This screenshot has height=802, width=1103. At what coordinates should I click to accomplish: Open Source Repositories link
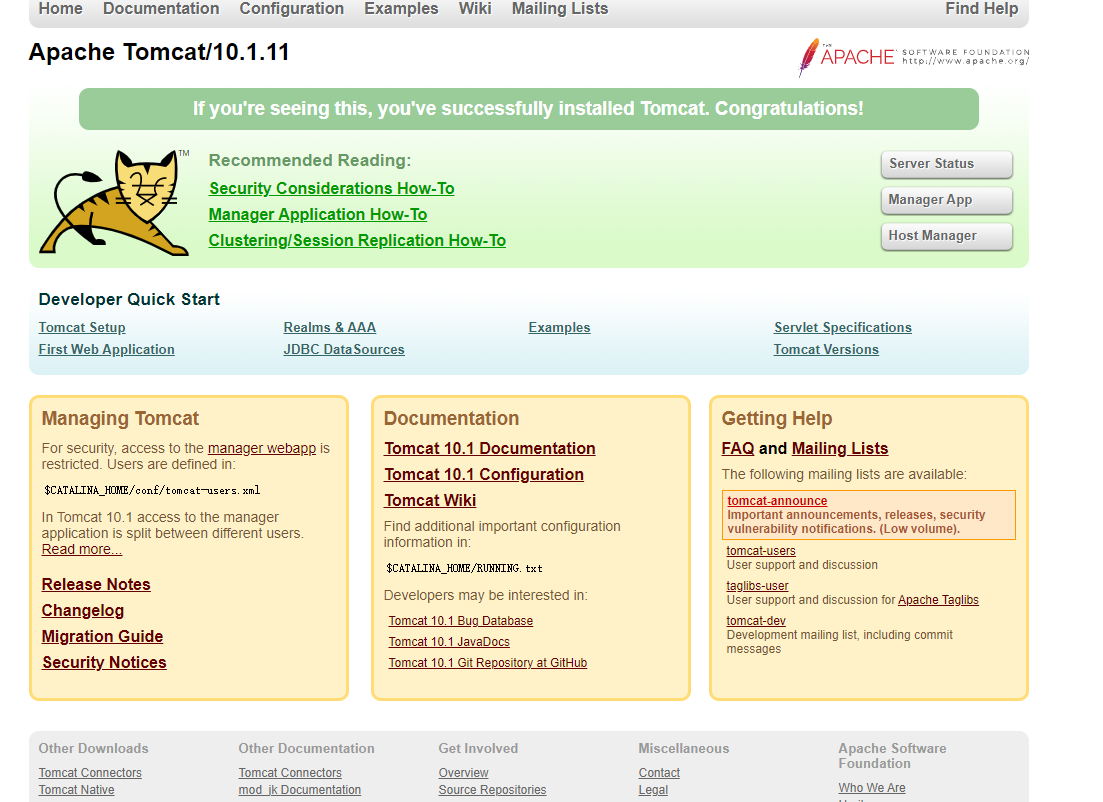pos(492,790)
